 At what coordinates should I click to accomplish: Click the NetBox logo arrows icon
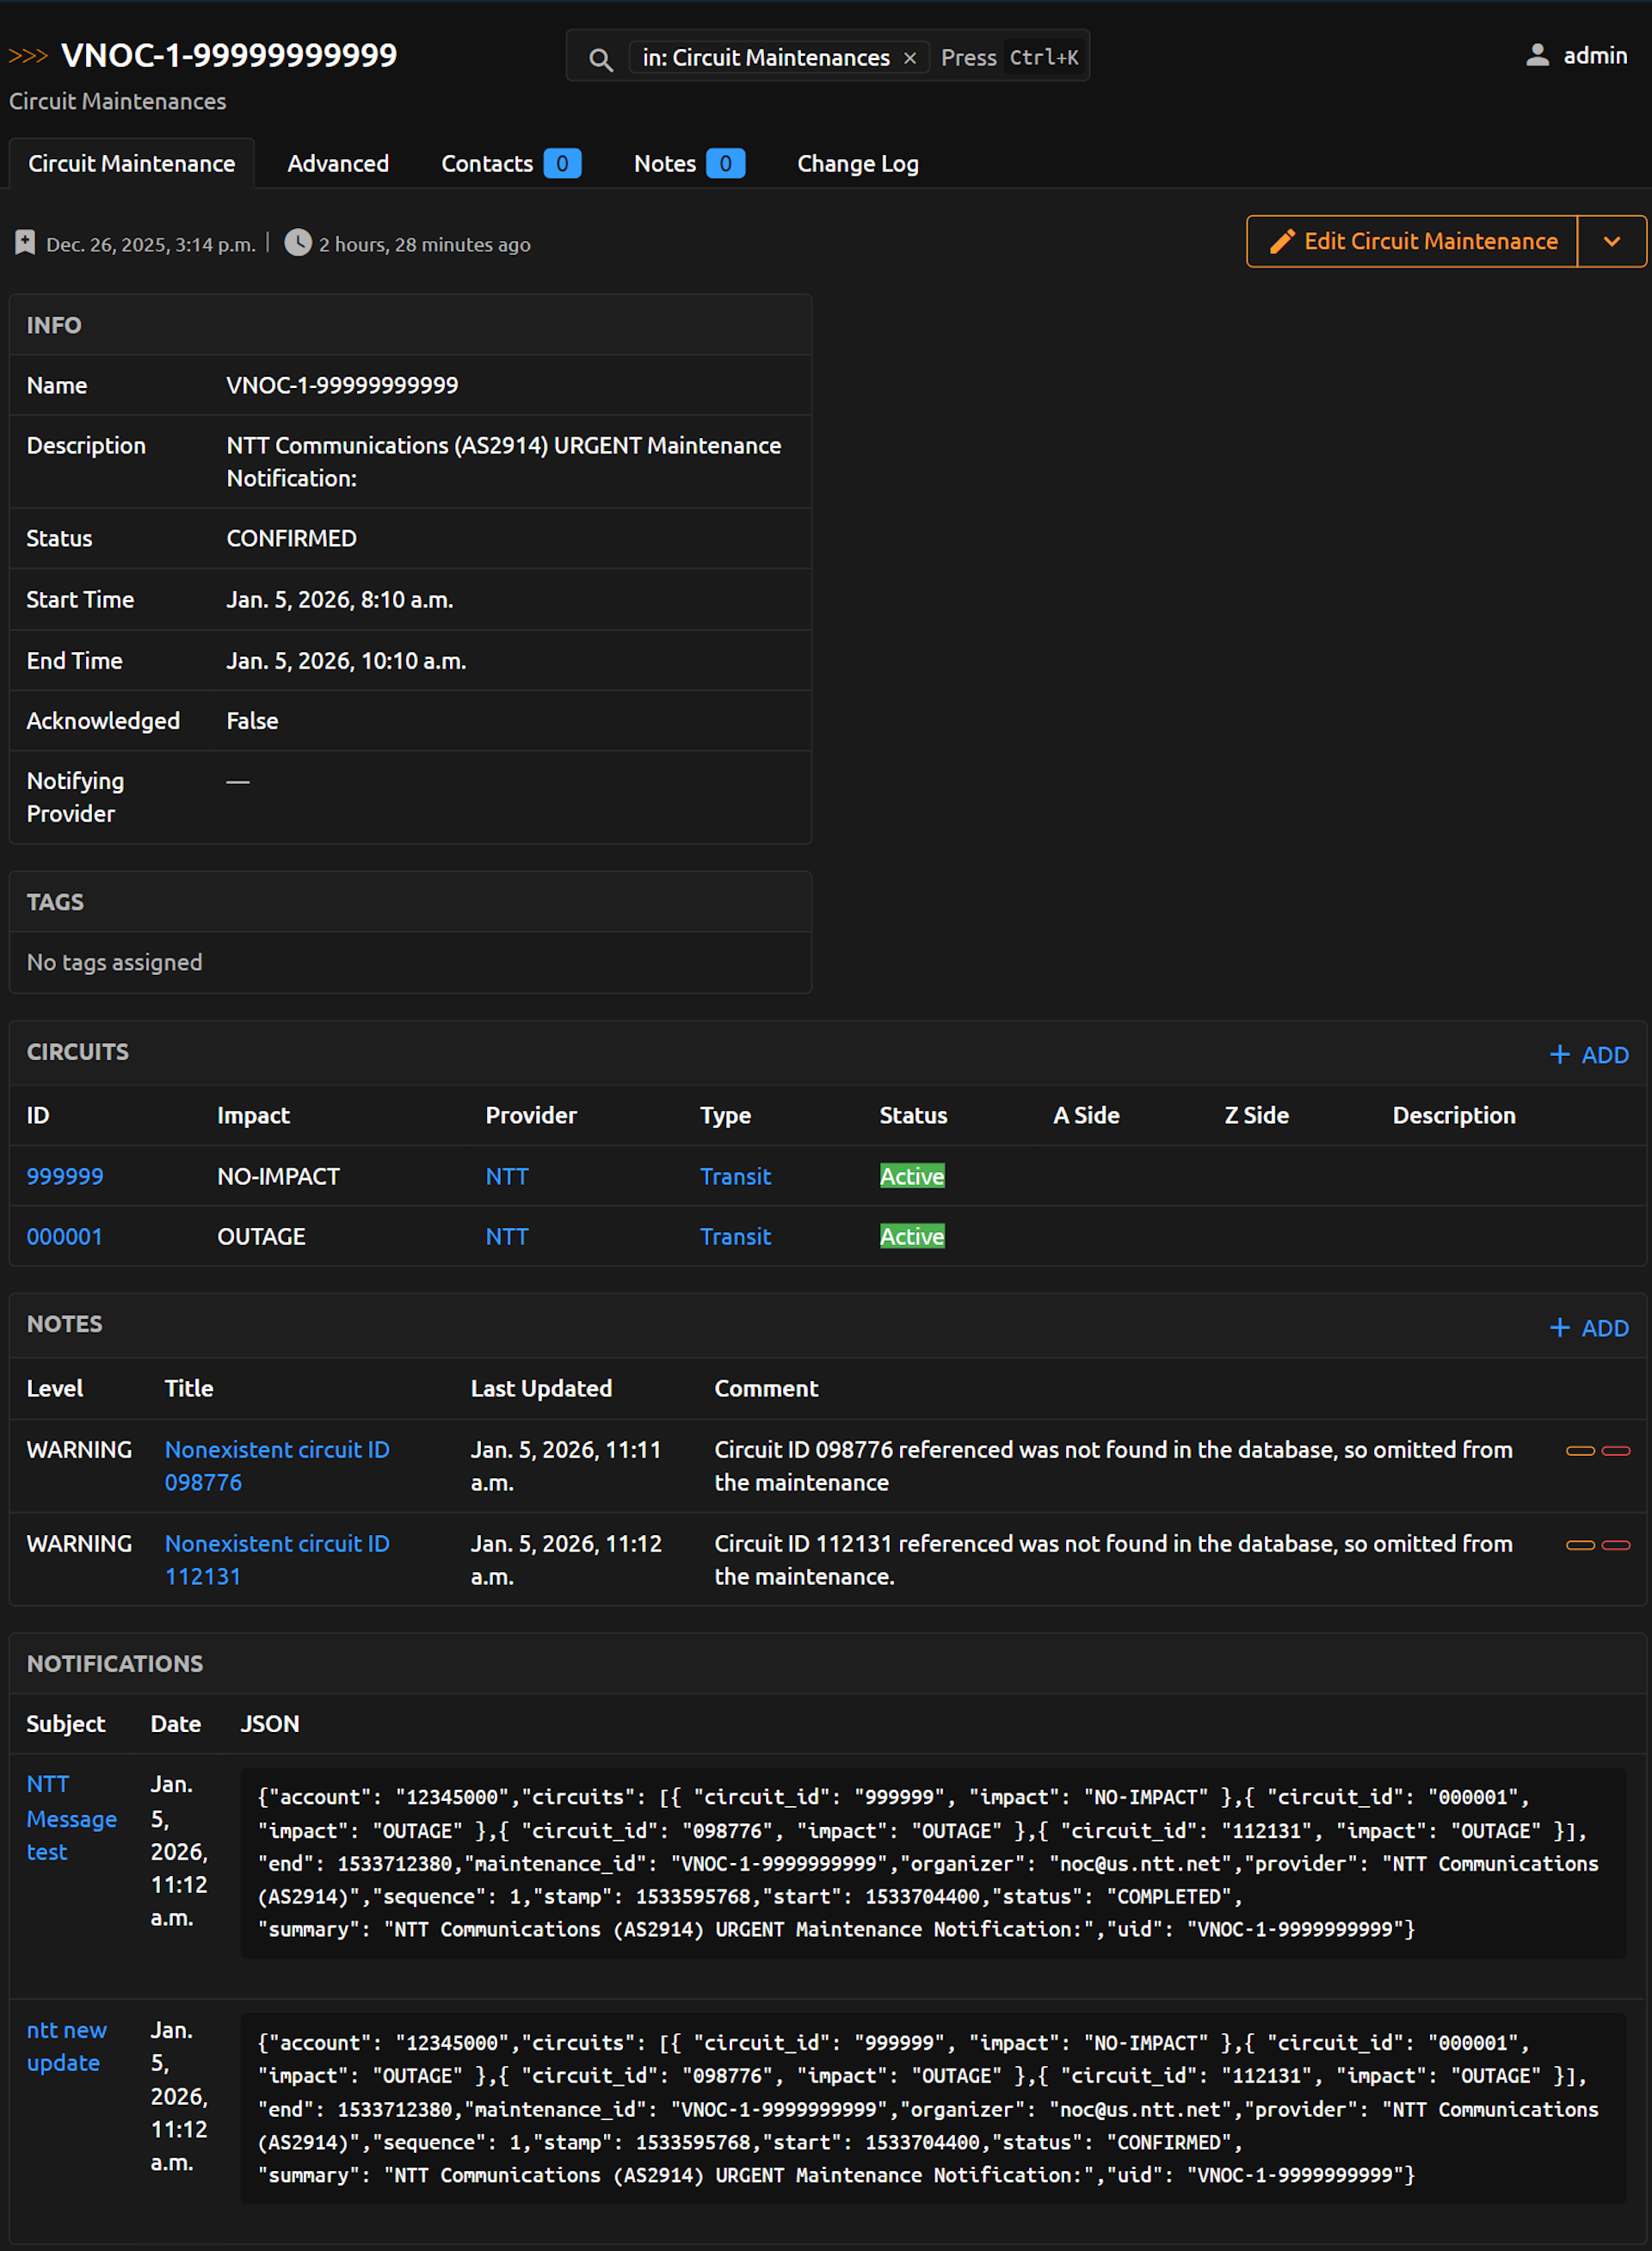tap(28, 56)
